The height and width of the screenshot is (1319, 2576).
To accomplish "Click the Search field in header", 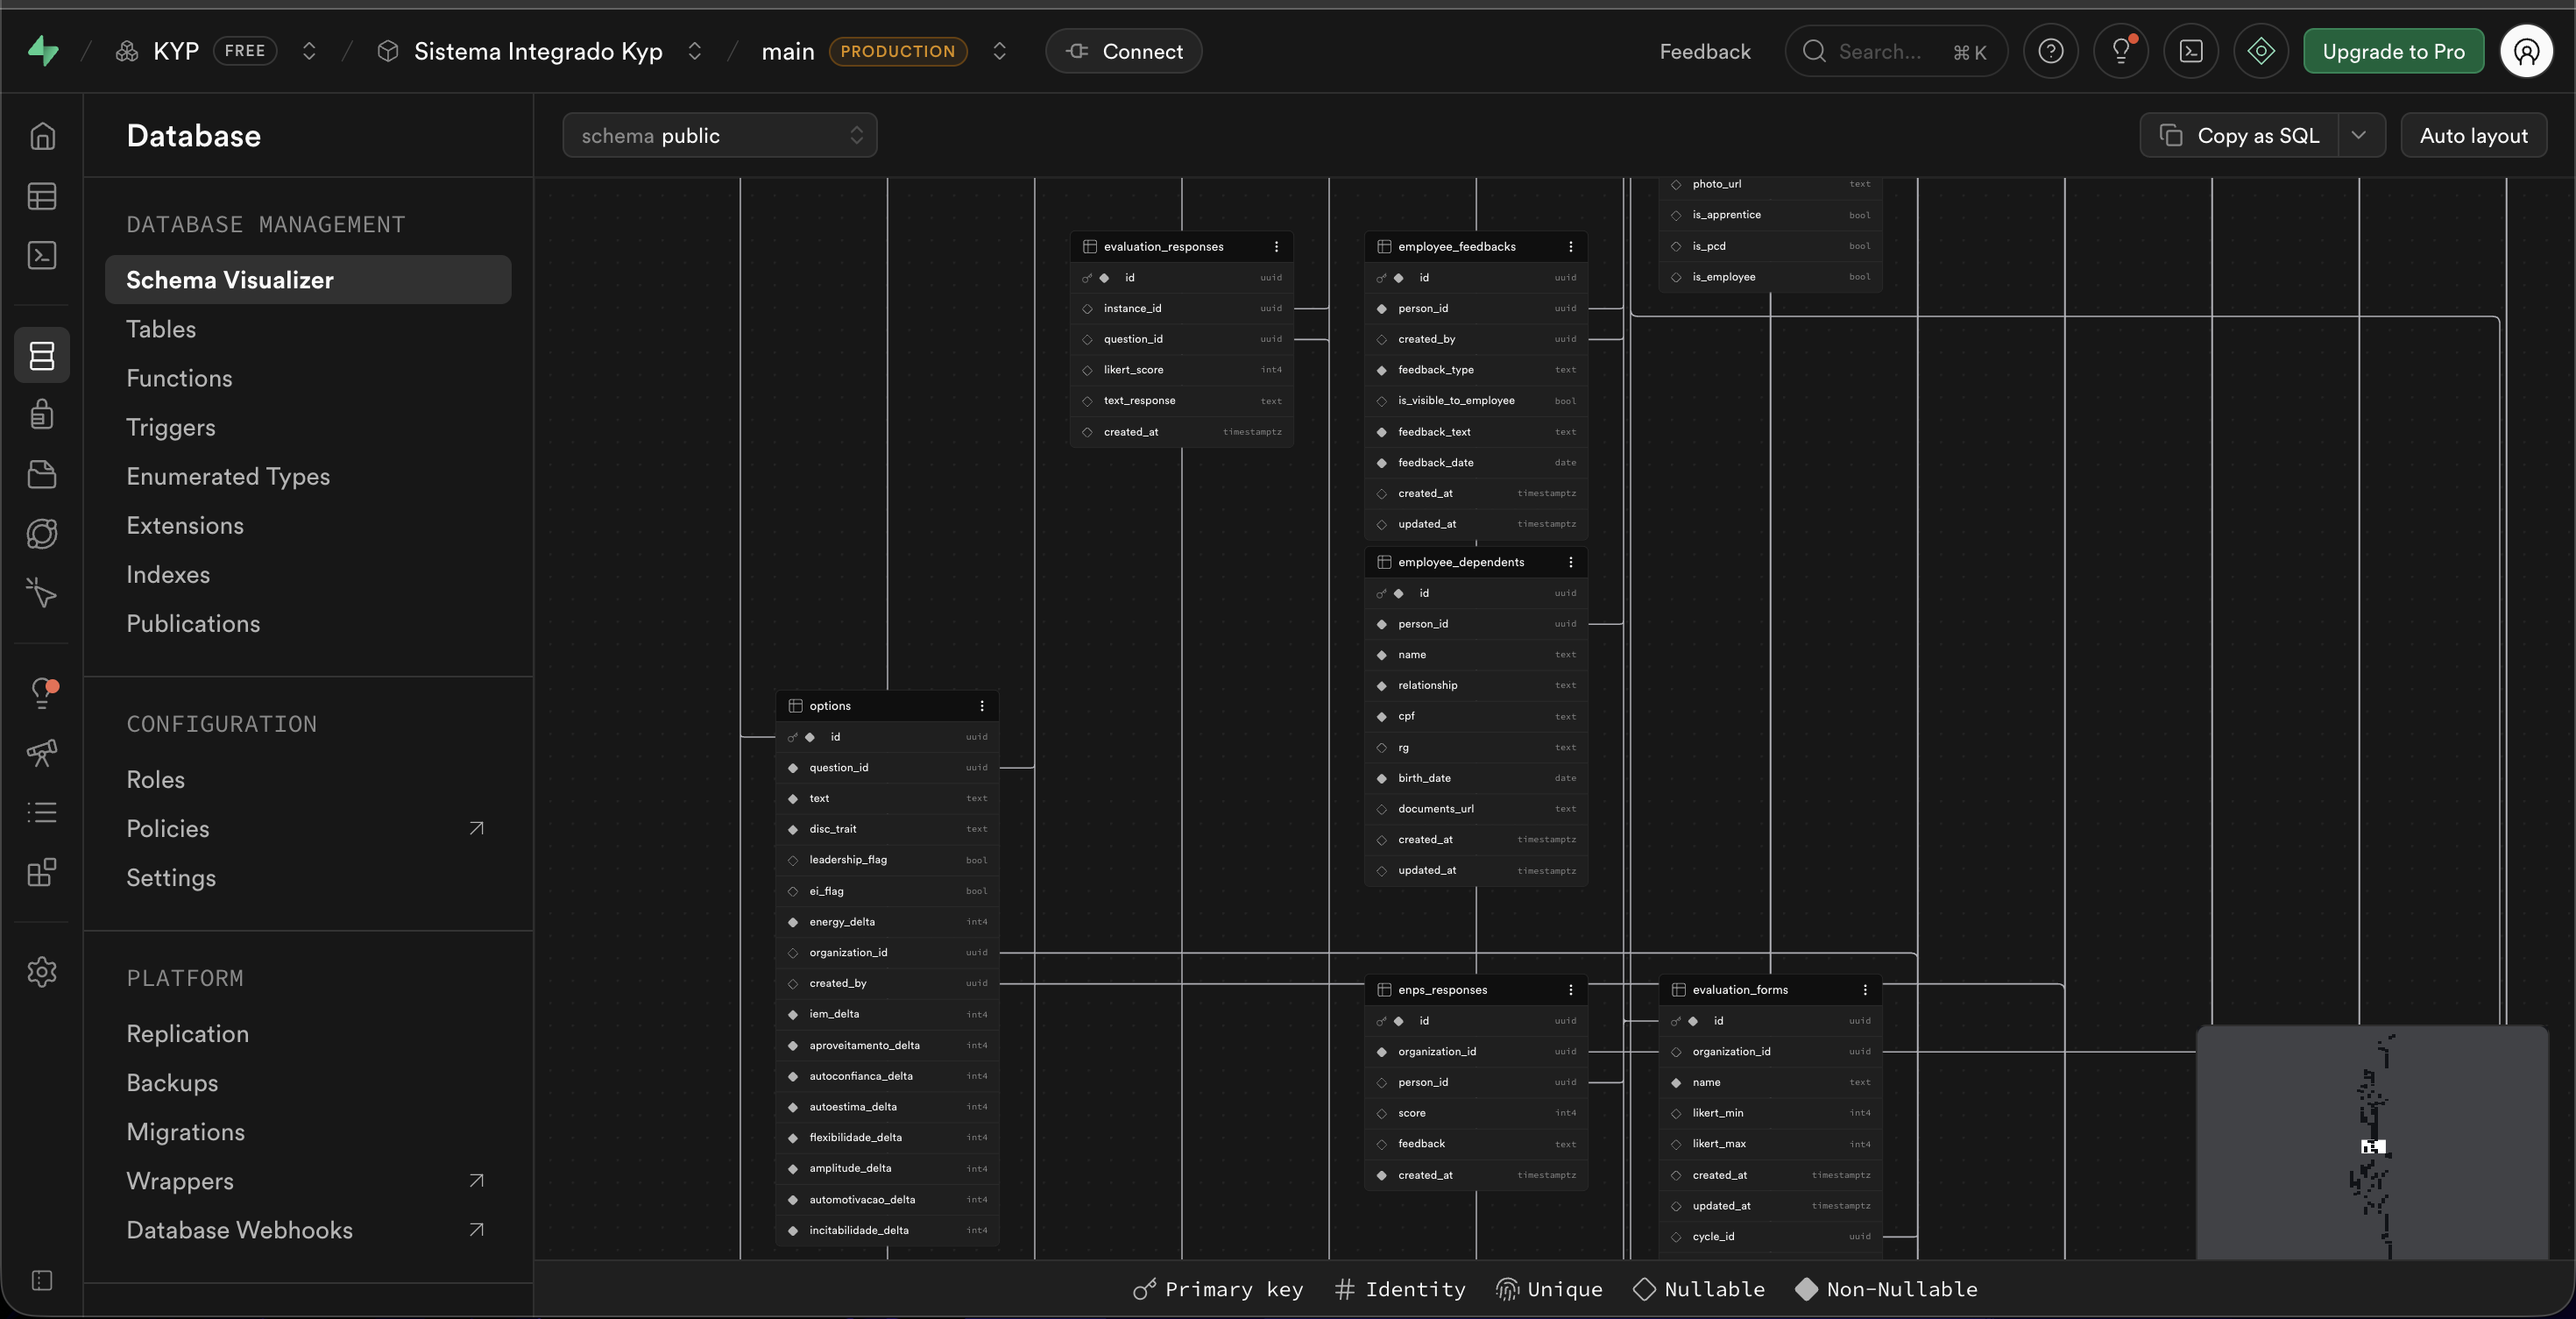I will [1896, 51].
